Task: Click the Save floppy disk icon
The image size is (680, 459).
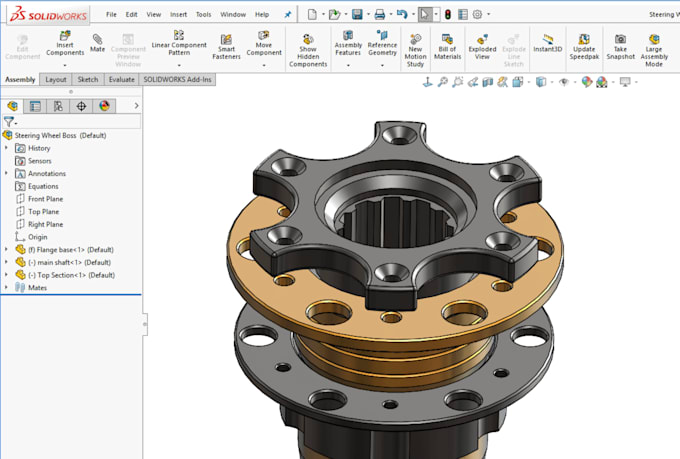Action: (357, 14)
